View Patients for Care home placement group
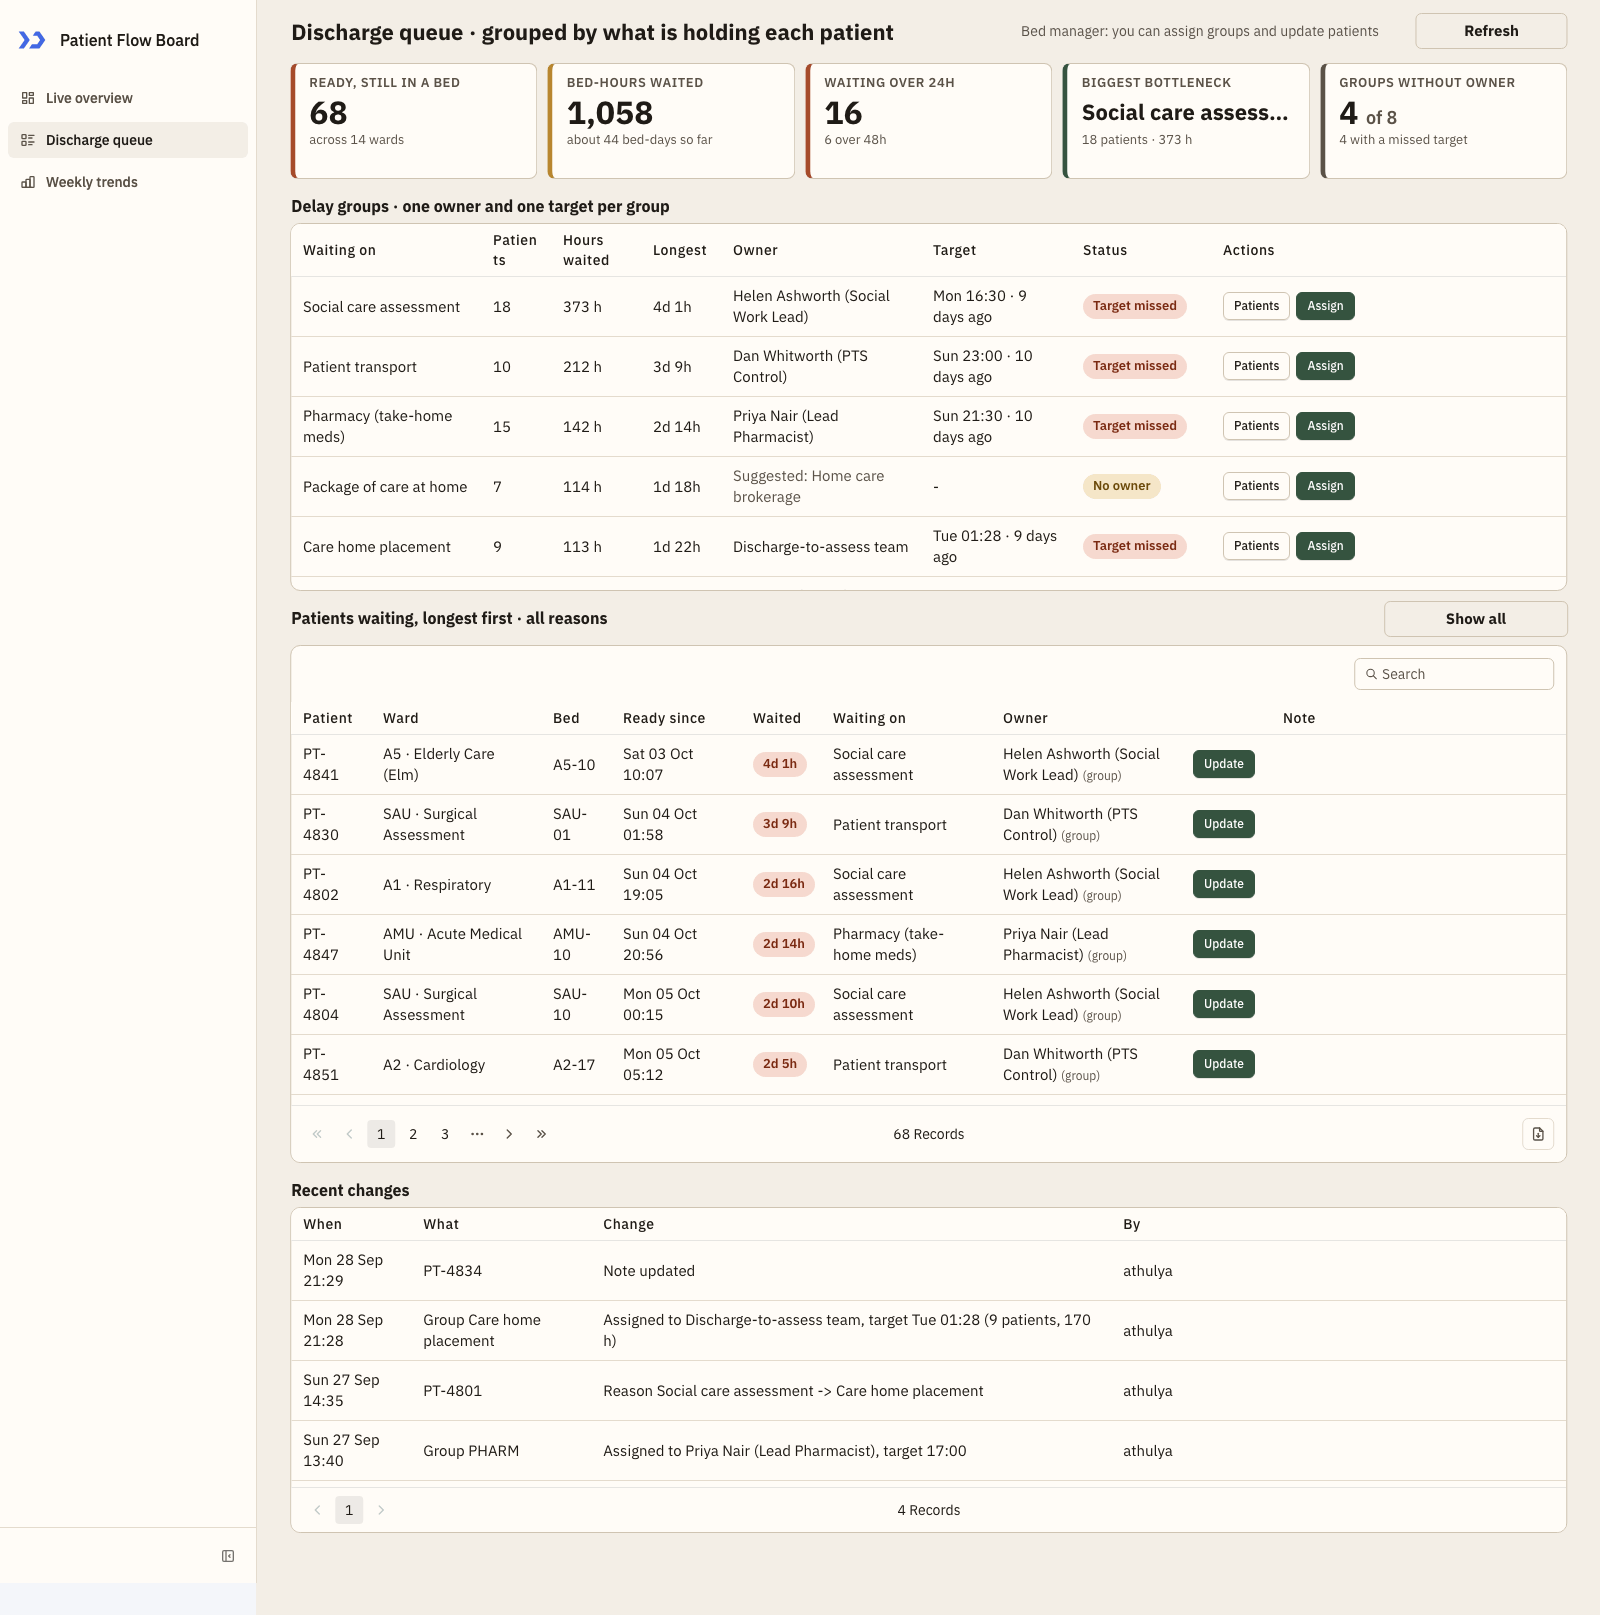The height and width of the screenshot is (1615, 1600). click(x=1256, y=546)
